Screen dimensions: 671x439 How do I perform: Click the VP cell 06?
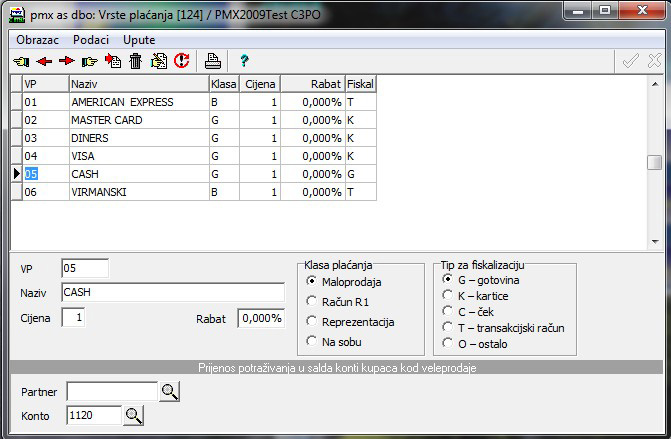[45, 192]
